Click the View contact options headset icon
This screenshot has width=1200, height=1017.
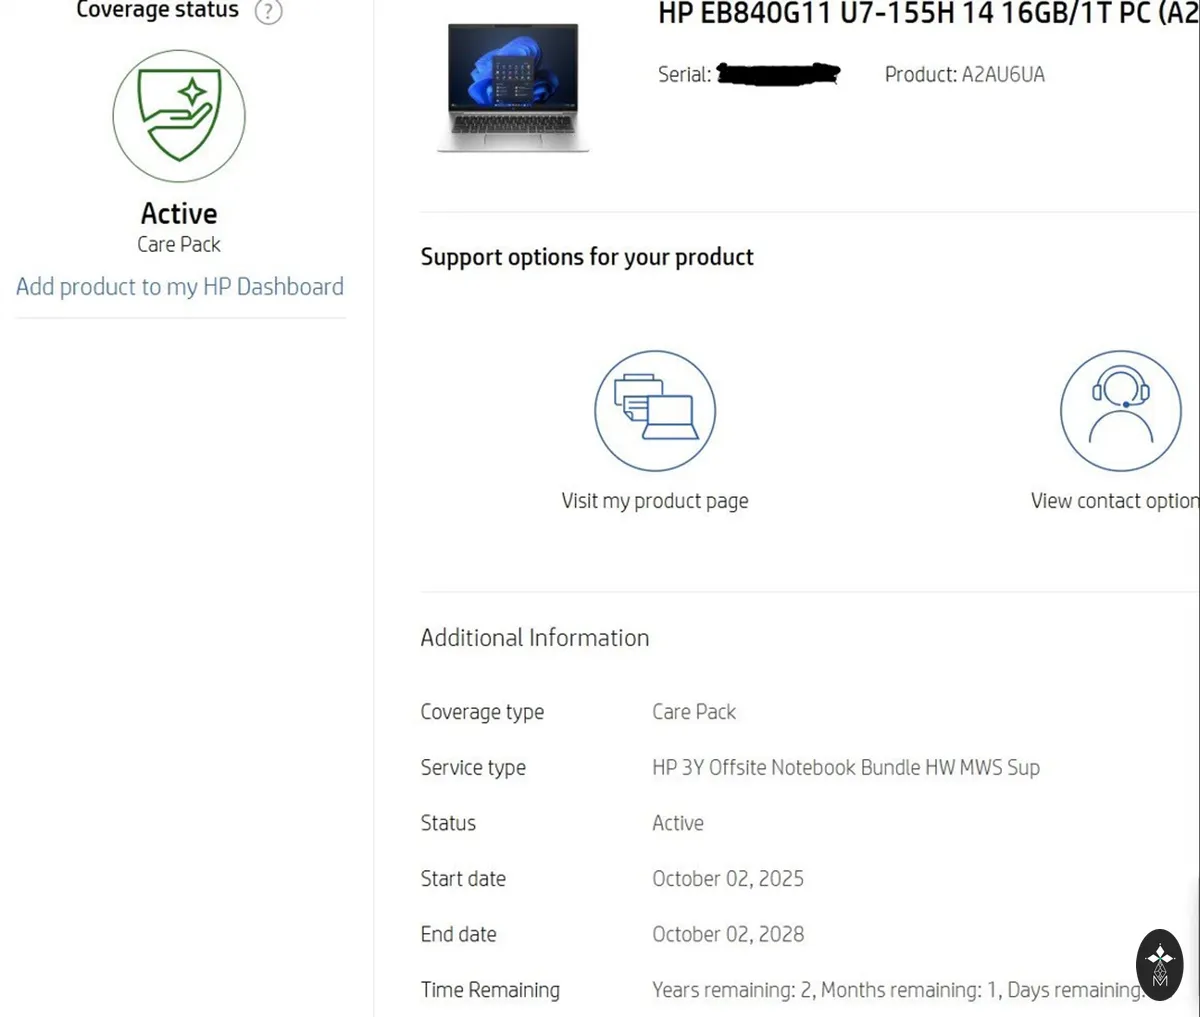(x=1121, y=410)
